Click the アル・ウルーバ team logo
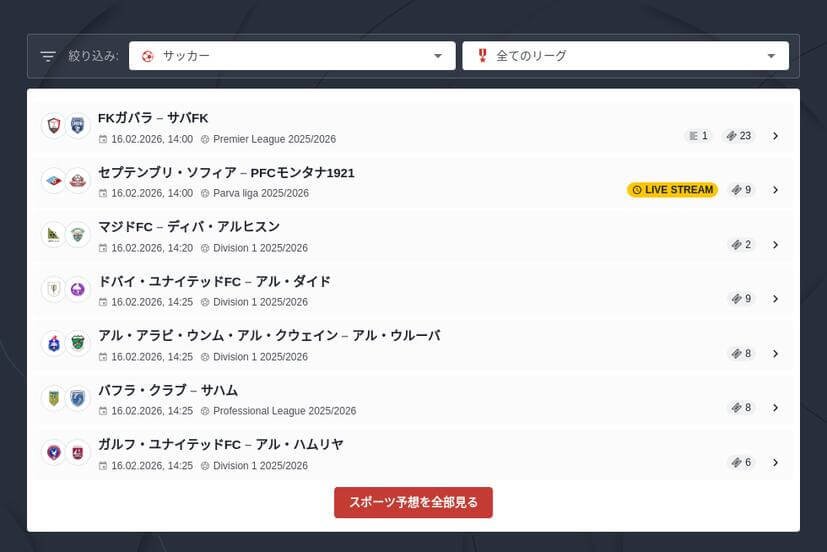This screenshot has width=827, height=552. point(77,344)
